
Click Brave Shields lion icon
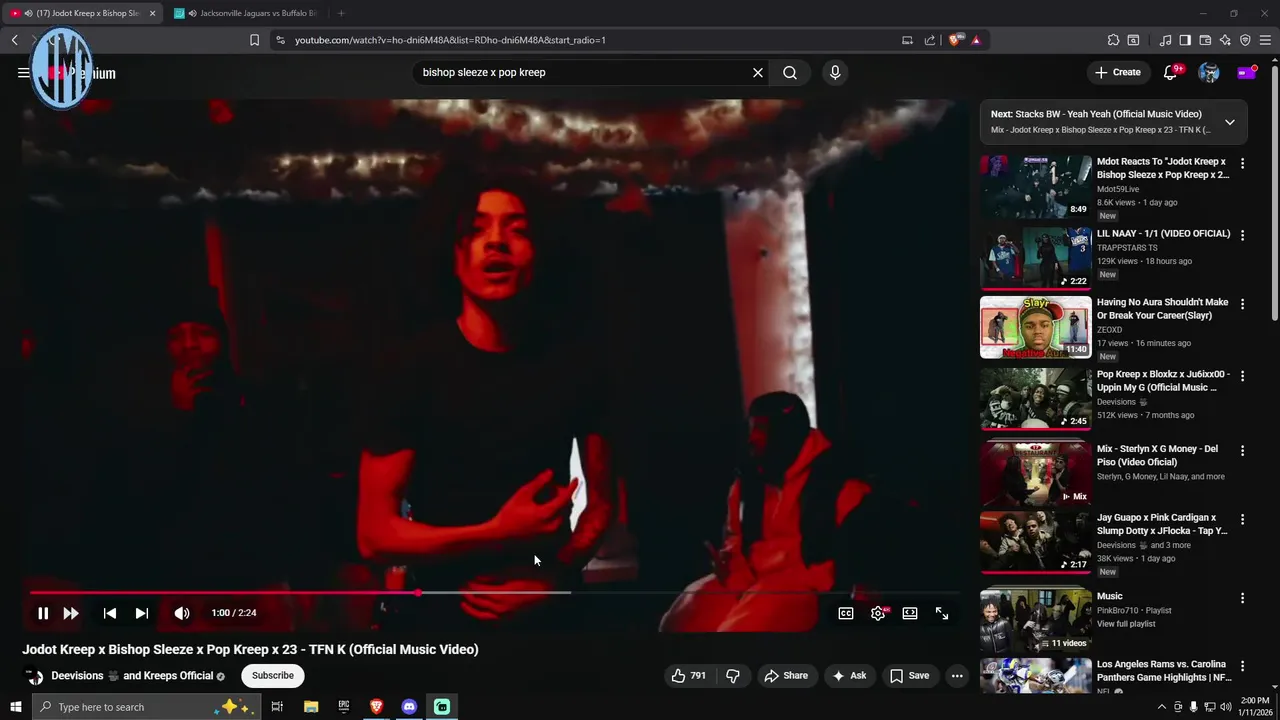(955, 40)
